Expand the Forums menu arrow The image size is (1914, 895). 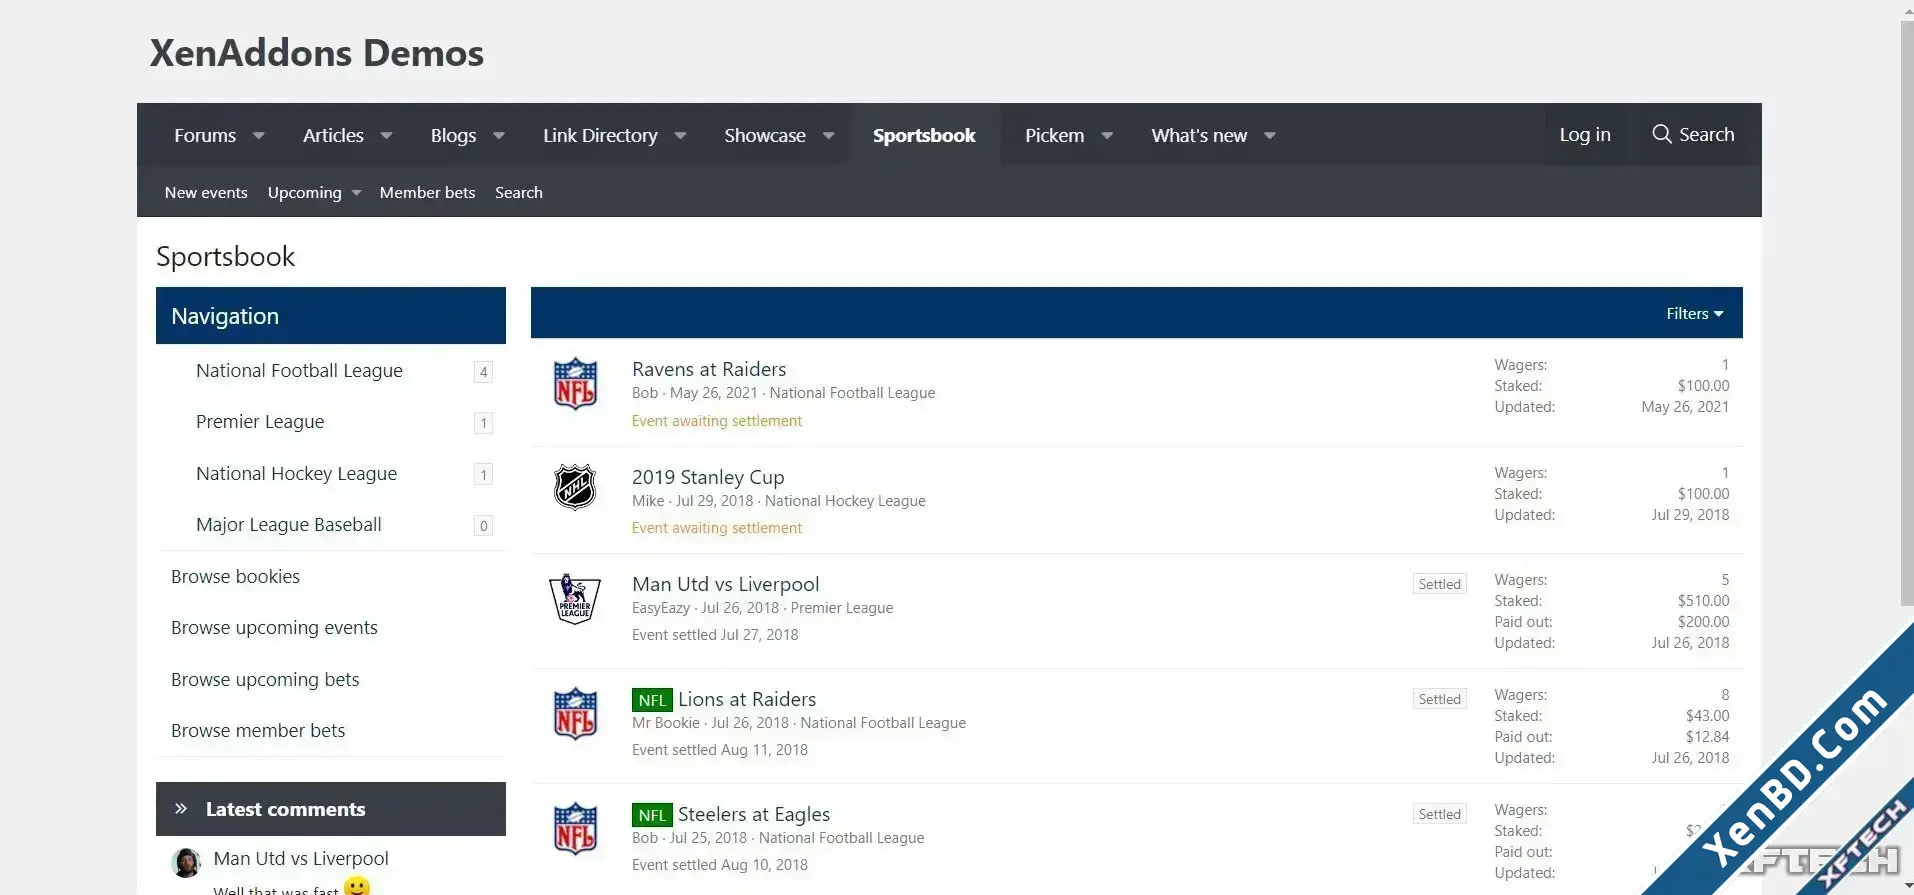pyautogui.click(x=259, y=136)
